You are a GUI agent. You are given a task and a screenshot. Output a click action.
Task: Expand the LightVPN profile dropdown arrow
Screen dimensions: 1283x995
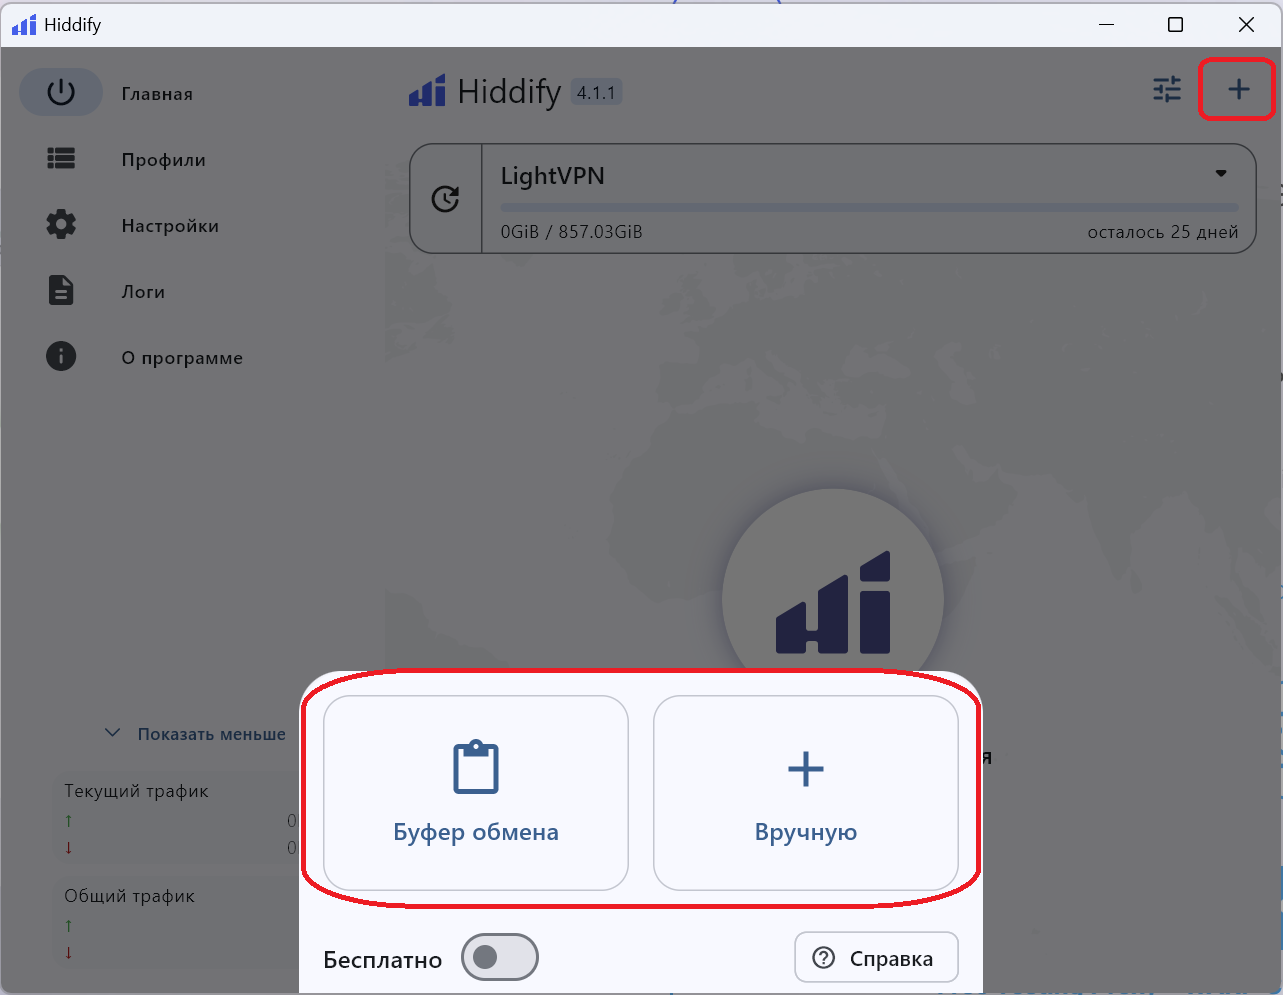pos(1221,173)
